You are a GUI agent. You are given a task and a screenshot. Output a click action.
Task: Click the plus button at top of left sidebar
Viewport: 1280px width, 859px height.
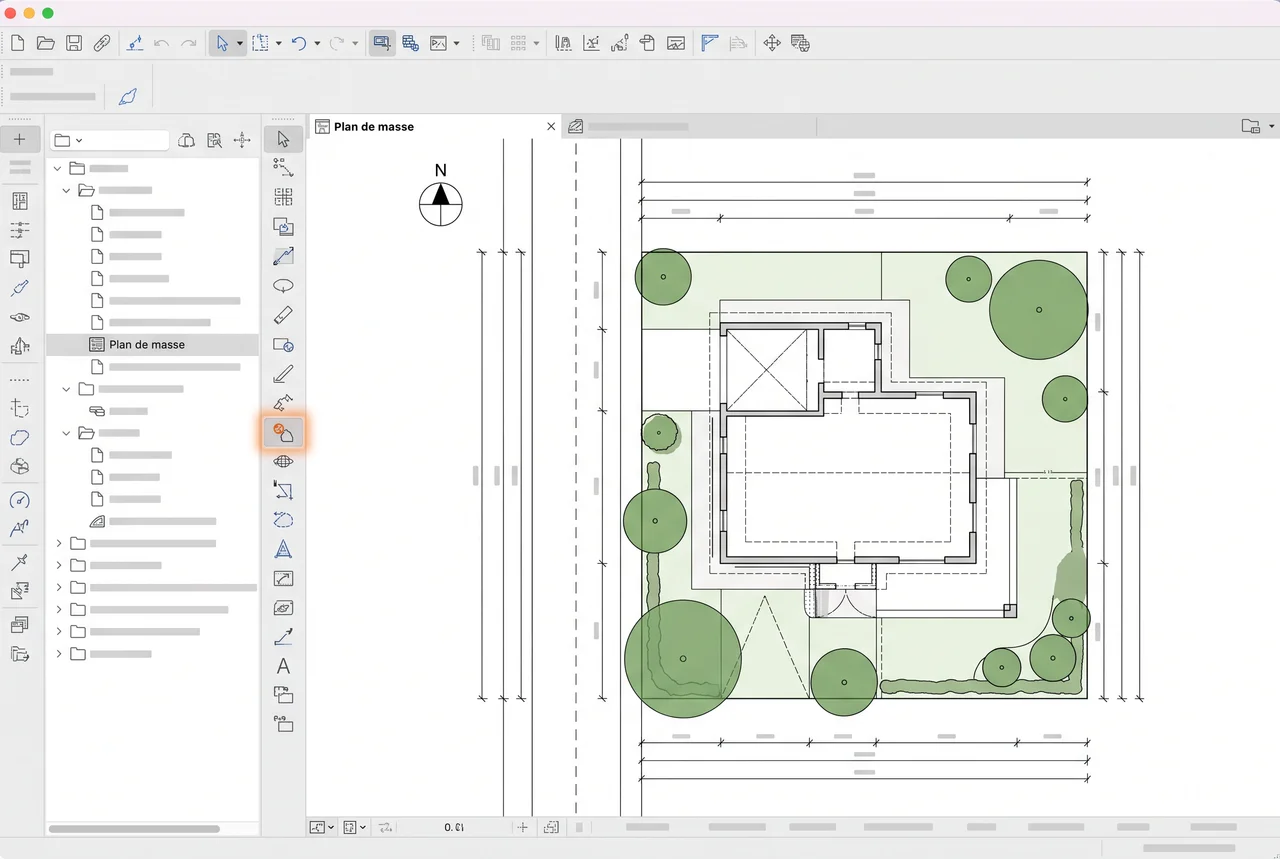click(19, 139)
